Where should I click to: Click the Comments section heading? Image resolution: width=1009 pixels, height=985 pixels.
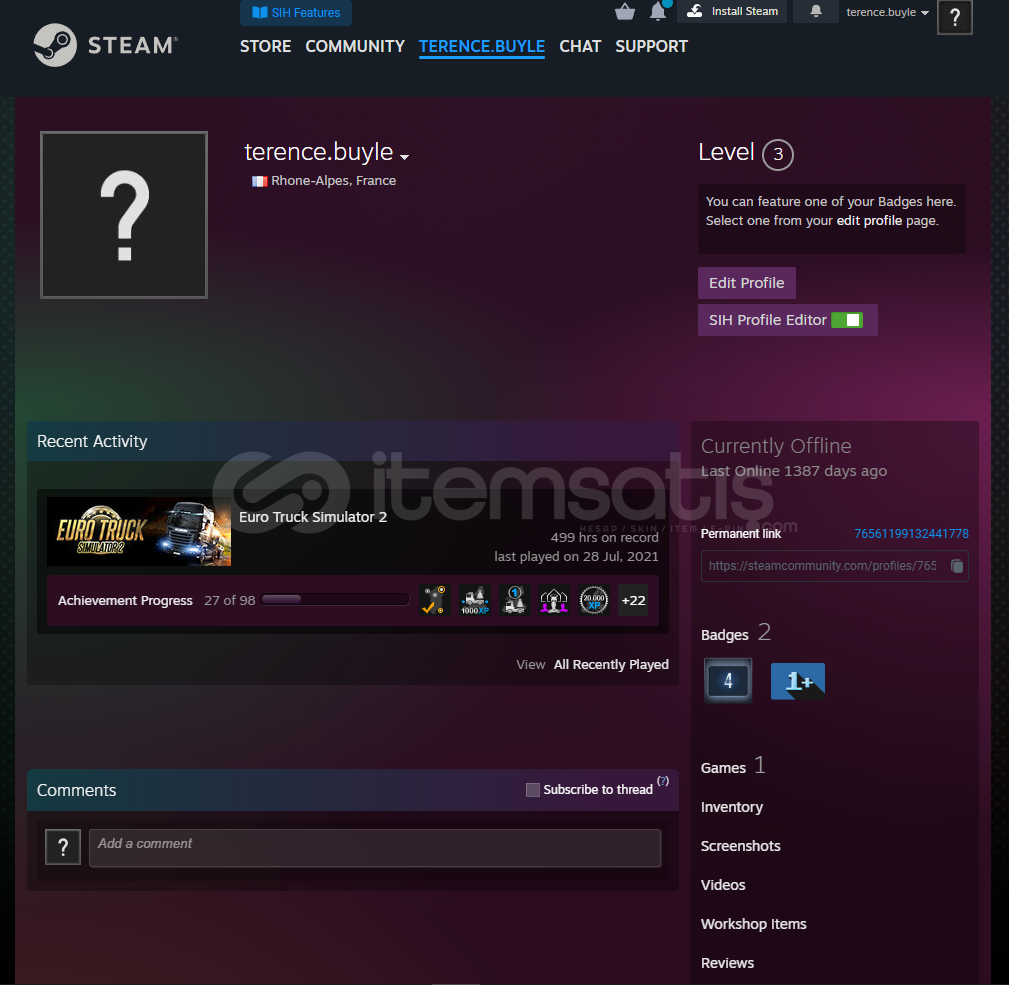(x=77, y=790)
